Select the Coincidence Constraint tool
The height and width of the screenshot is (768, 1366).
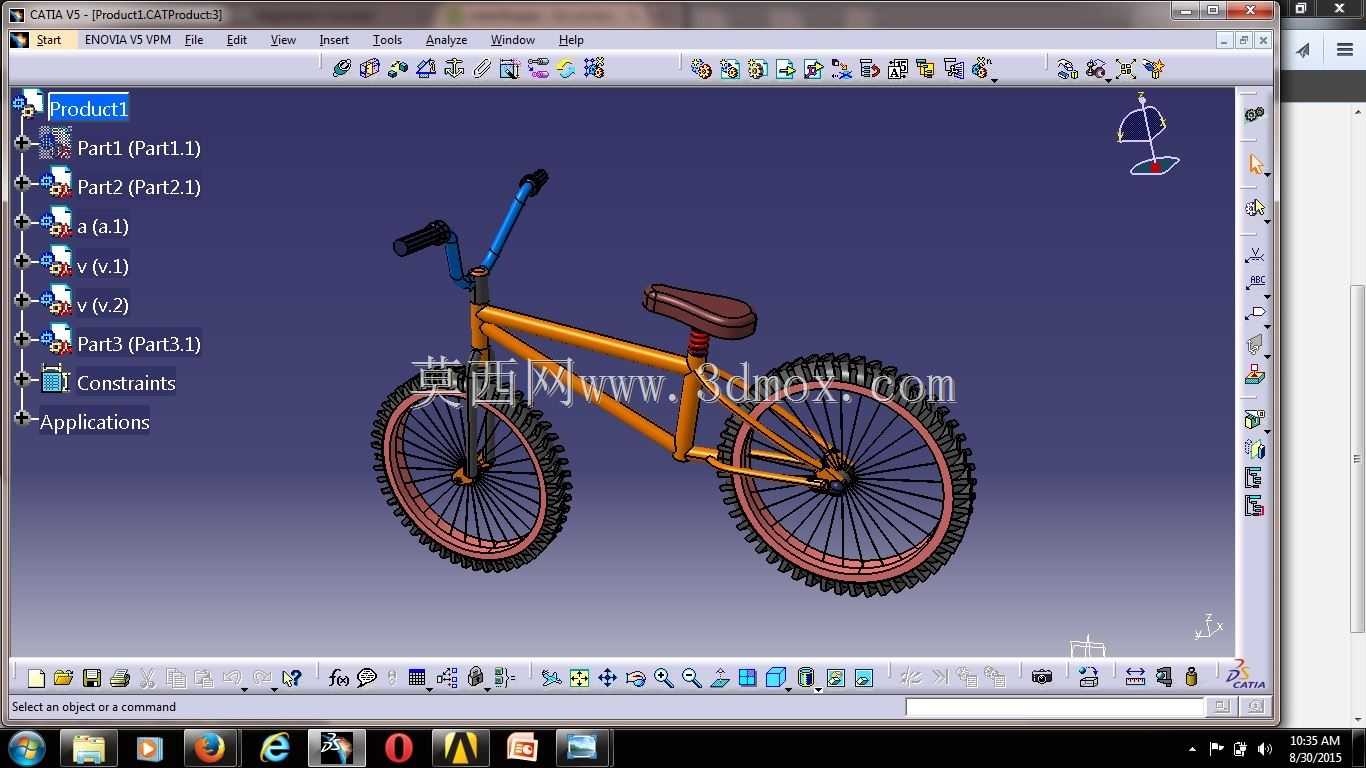click(342, 68)
